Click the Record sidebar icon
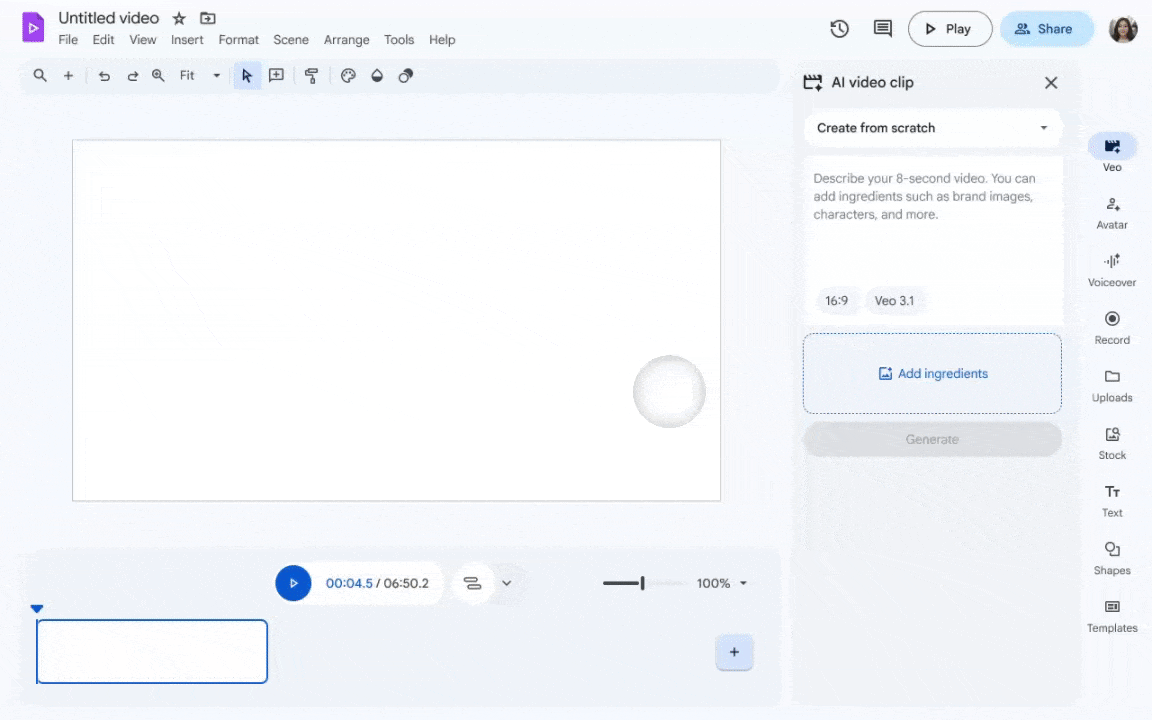 pos(1112,327)
